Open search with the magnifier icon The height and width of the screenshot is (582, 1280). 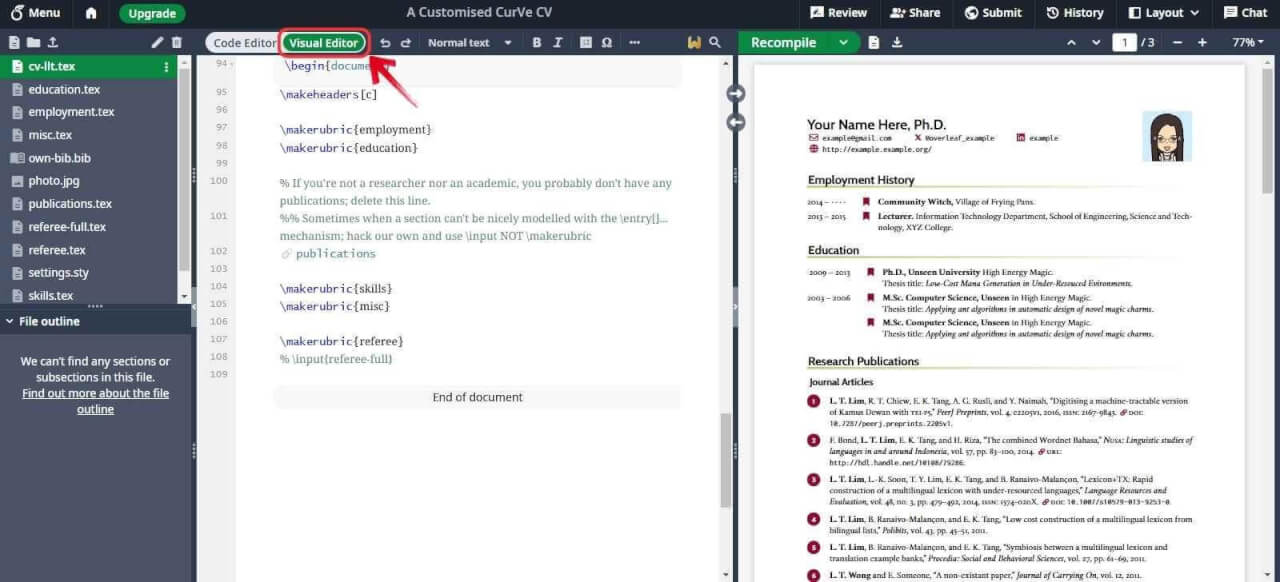[712, 42]
